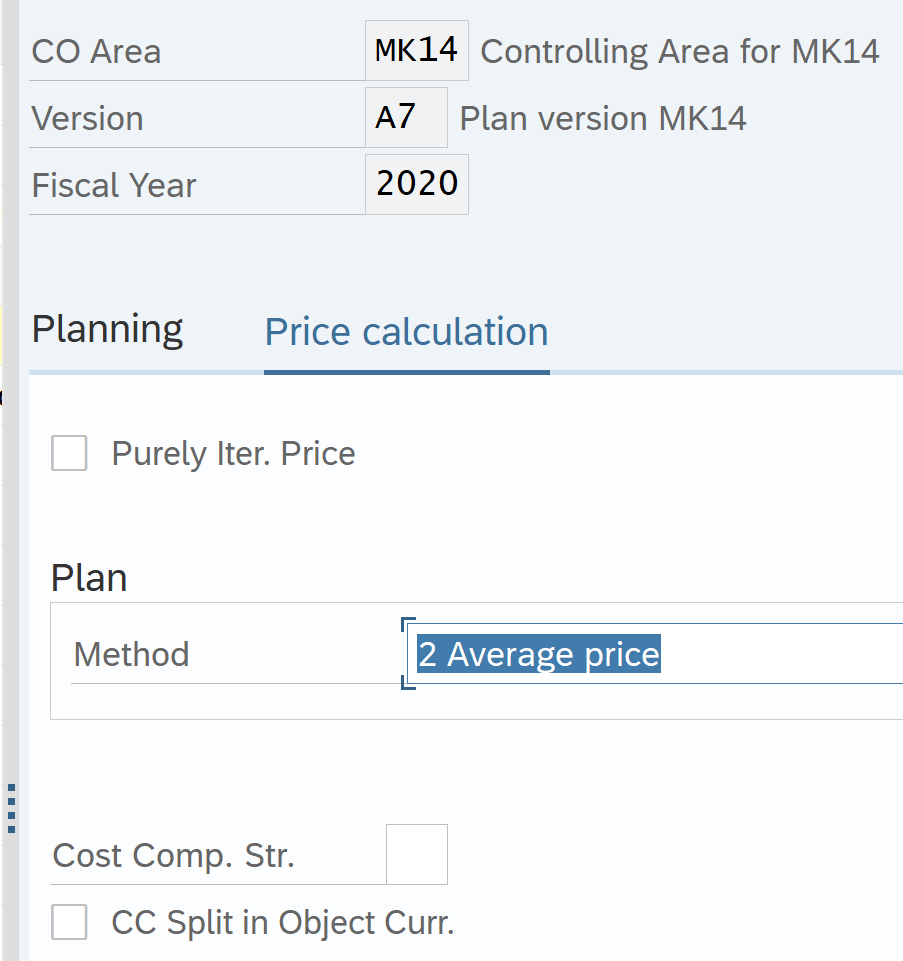Click the CO Area label

[x=96, y=52]
